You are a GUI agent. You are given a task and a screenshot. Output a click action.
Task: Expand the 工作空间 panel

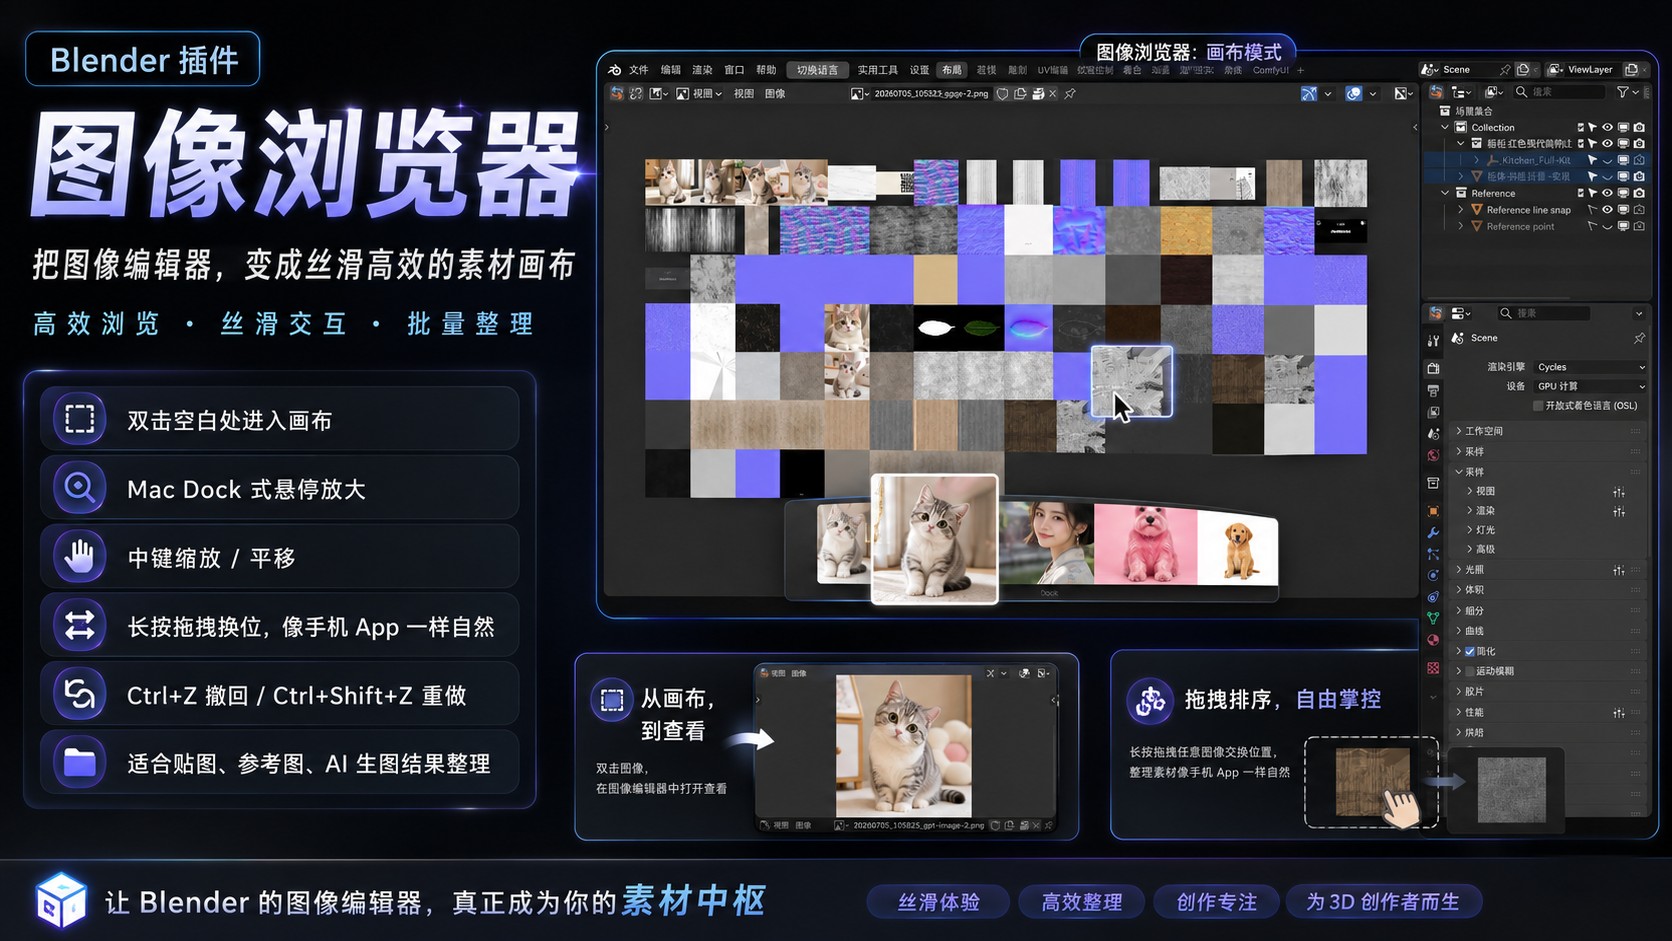1547,431
